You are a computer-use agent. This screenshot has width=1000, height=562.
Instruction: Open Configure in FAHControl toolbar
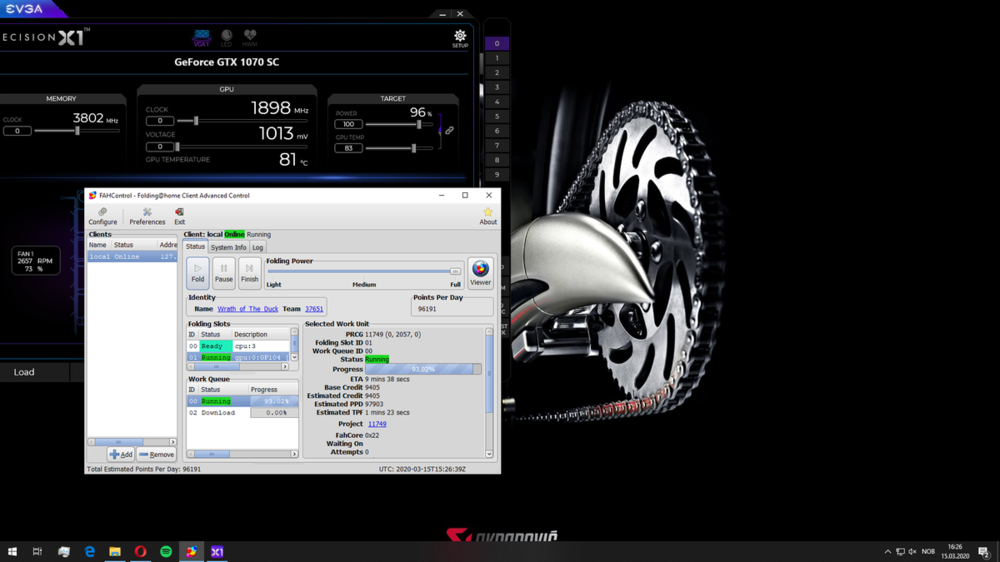click(103, 216)
